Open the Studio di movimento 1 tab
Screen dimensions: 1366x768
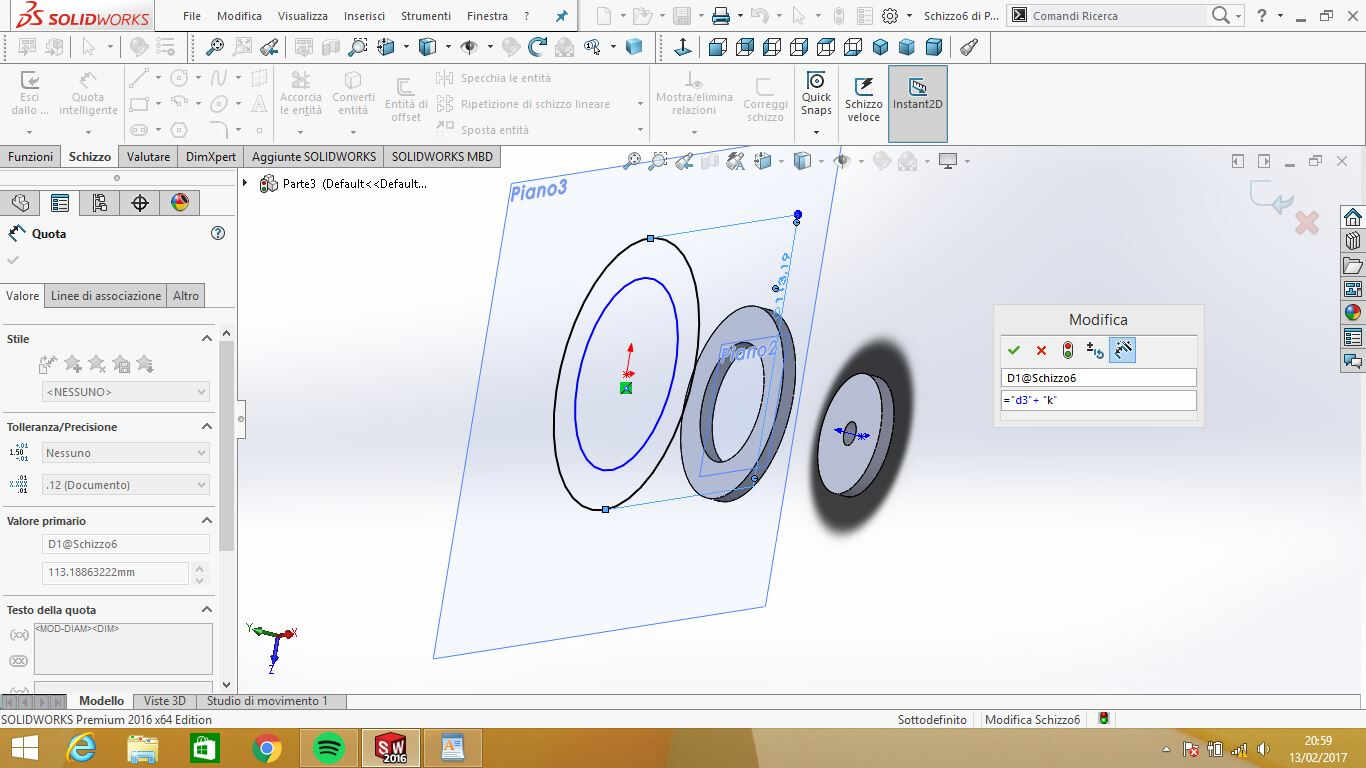point(267,701)
